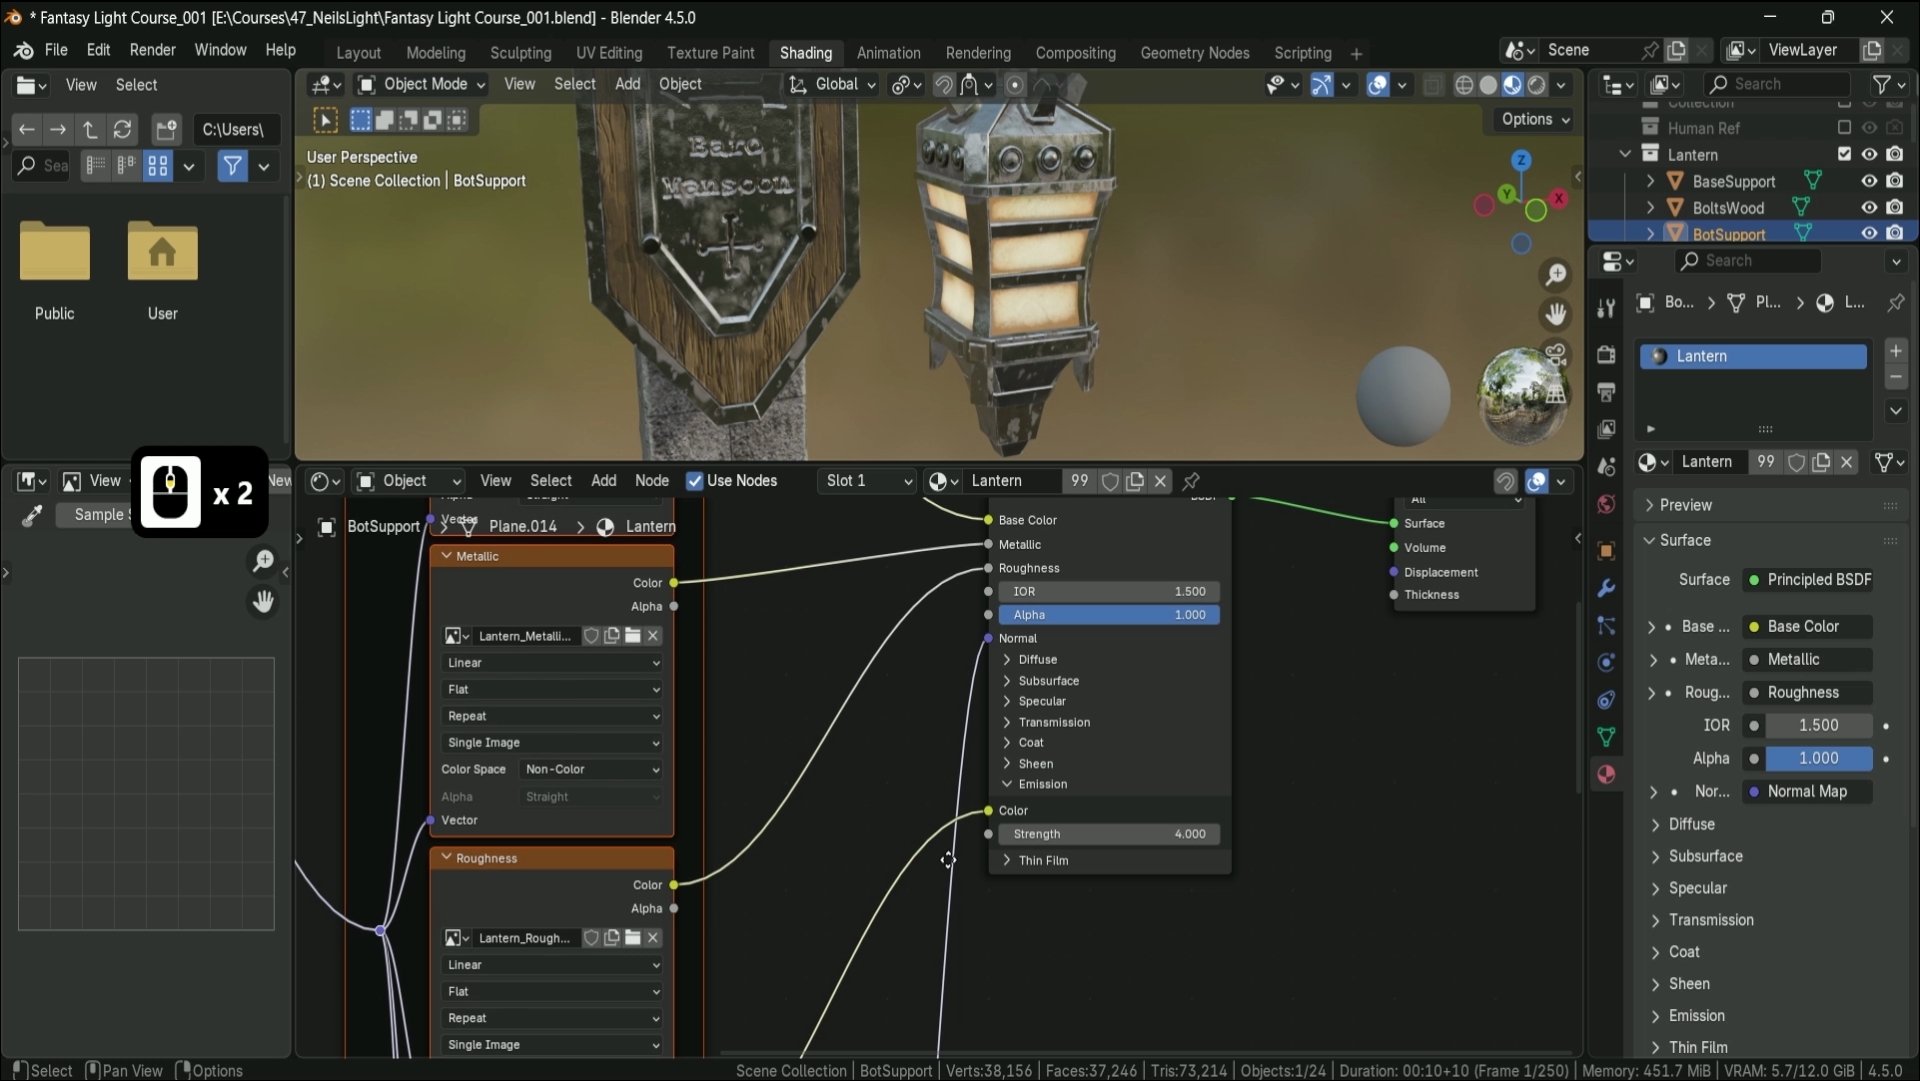1920x1081 pixels.
Task: Unlink the Lantern_Metalli image with the X icon
Action: click(x=653, y=636)
